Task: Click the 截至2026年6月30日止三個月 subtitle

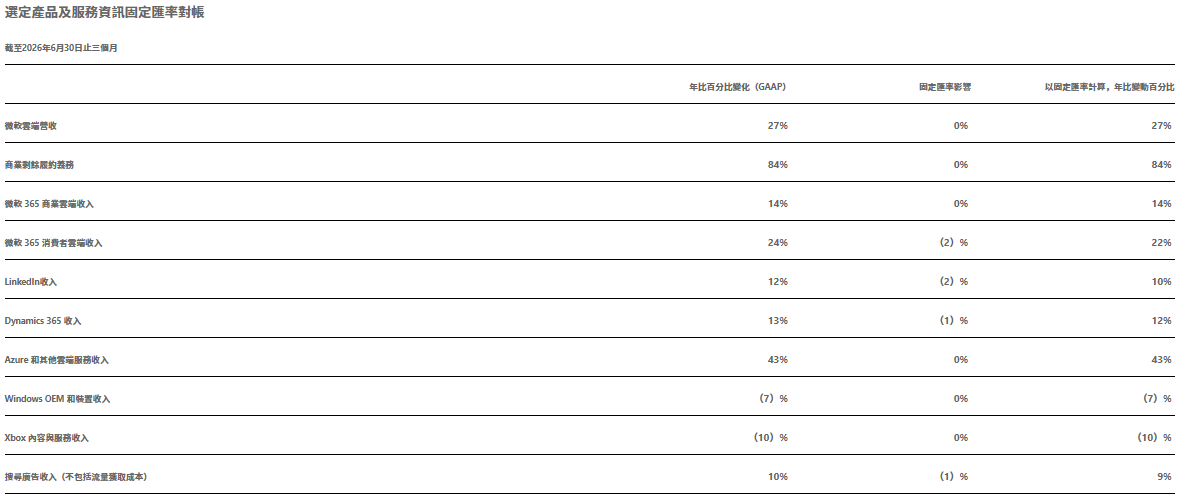Action: point(61,47)
